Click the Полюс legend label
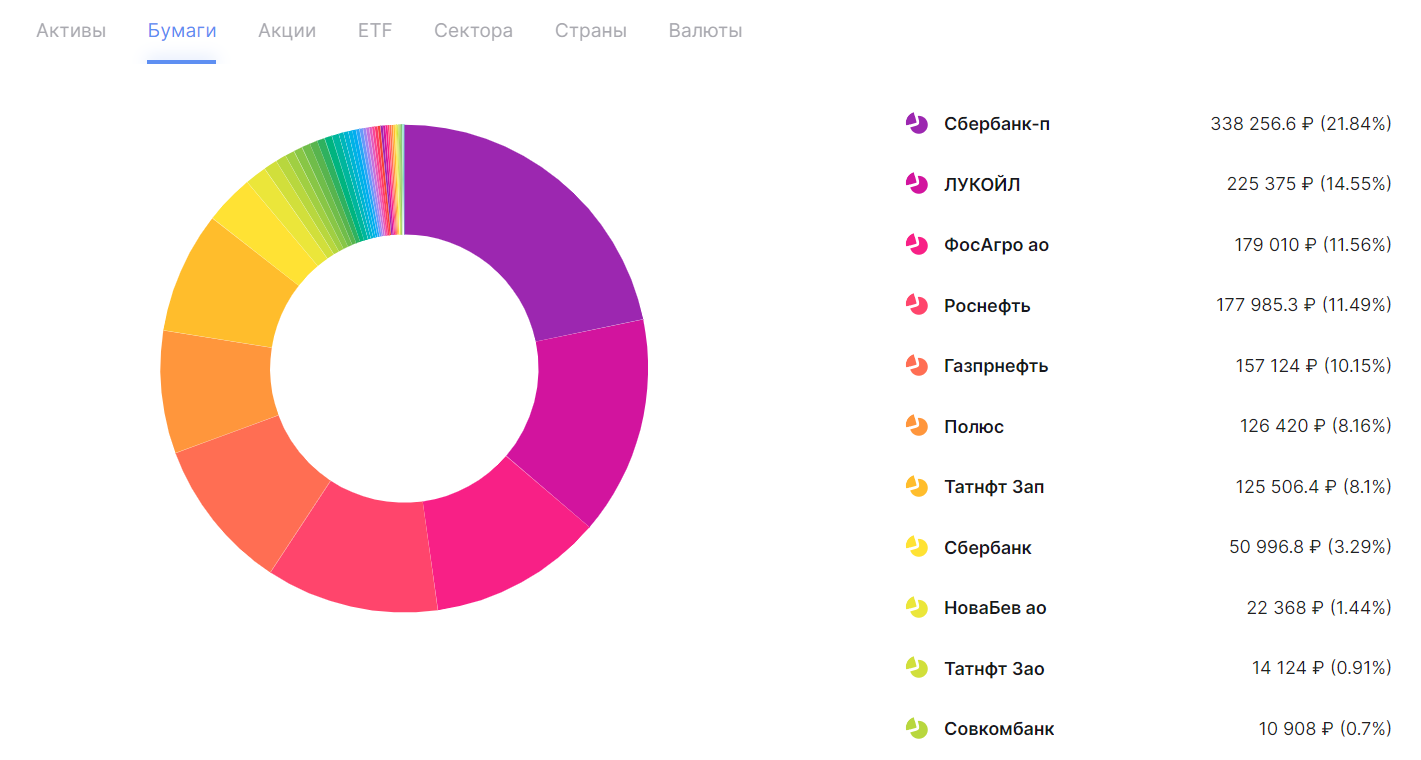Viewport: 1421px width, 760px height. pos(974,426)
